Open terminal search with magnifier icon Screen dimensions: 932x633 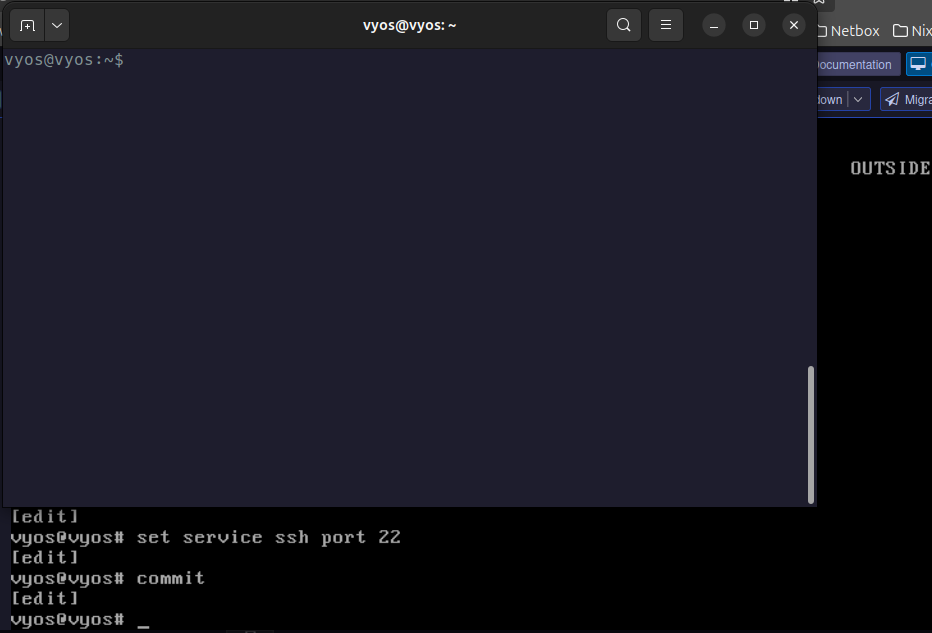(x=623, y=25)
